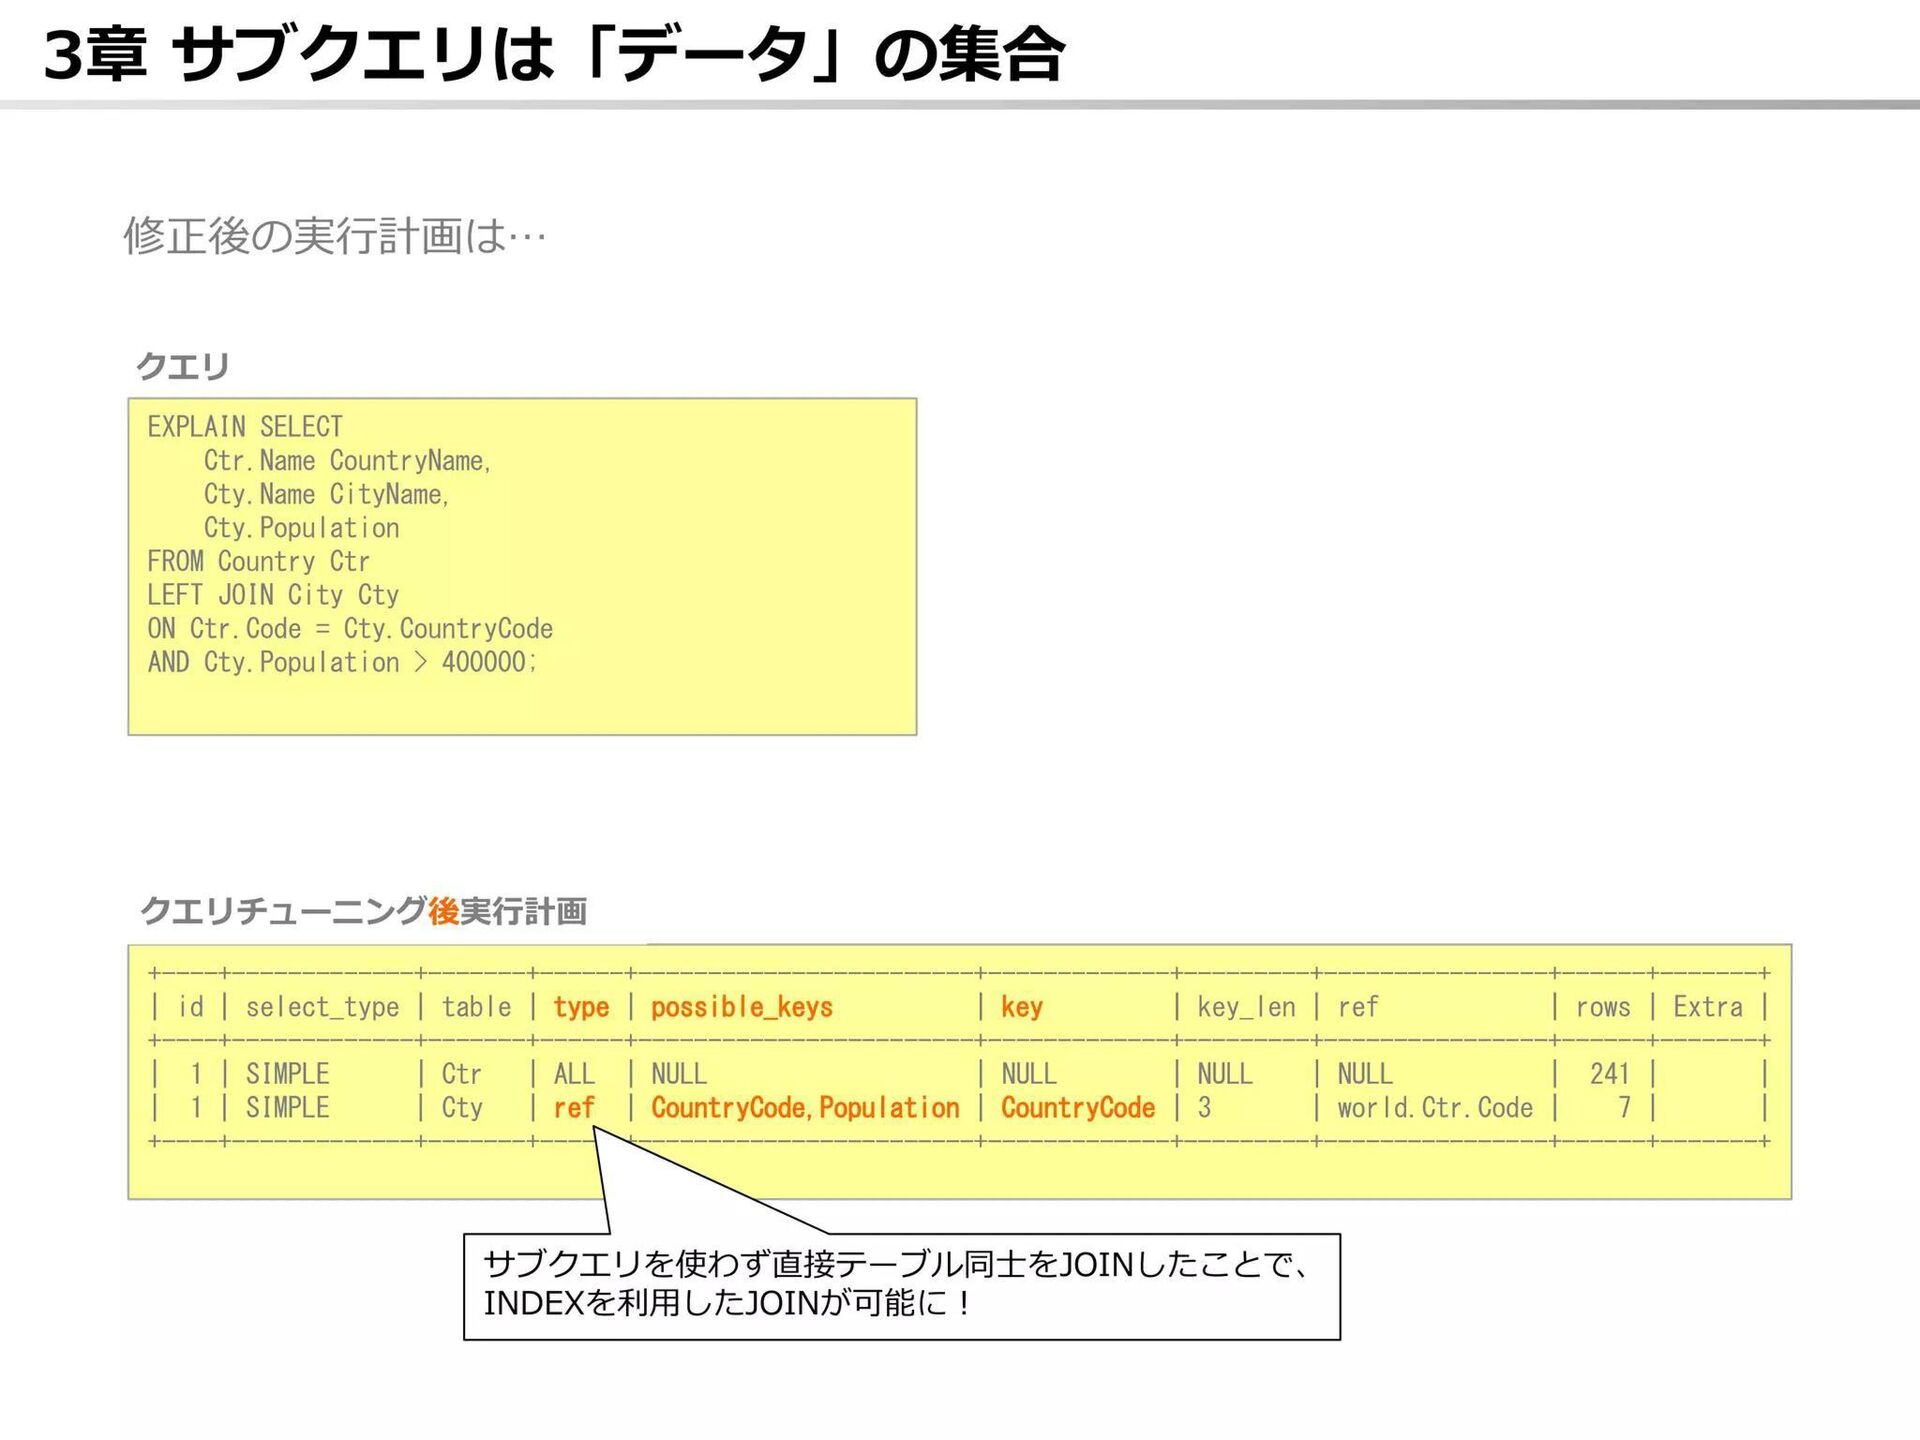Click the ALL type value in Ctr row

tap(574, 1074)
